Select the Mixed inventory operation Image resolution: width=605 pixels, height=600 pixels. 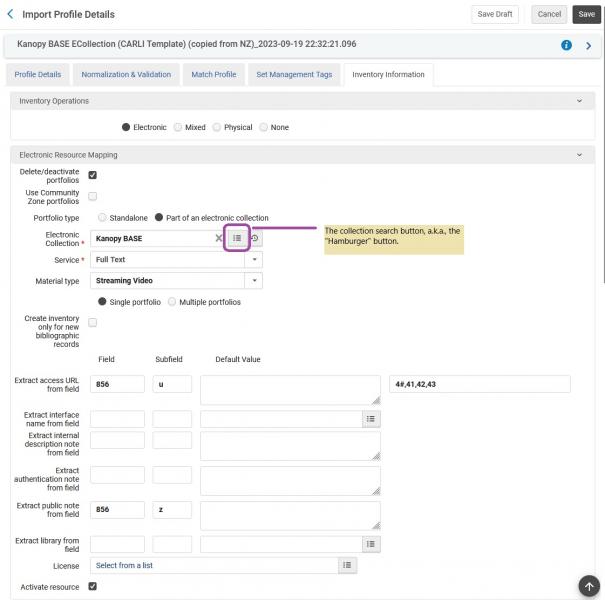click(178, 127)
